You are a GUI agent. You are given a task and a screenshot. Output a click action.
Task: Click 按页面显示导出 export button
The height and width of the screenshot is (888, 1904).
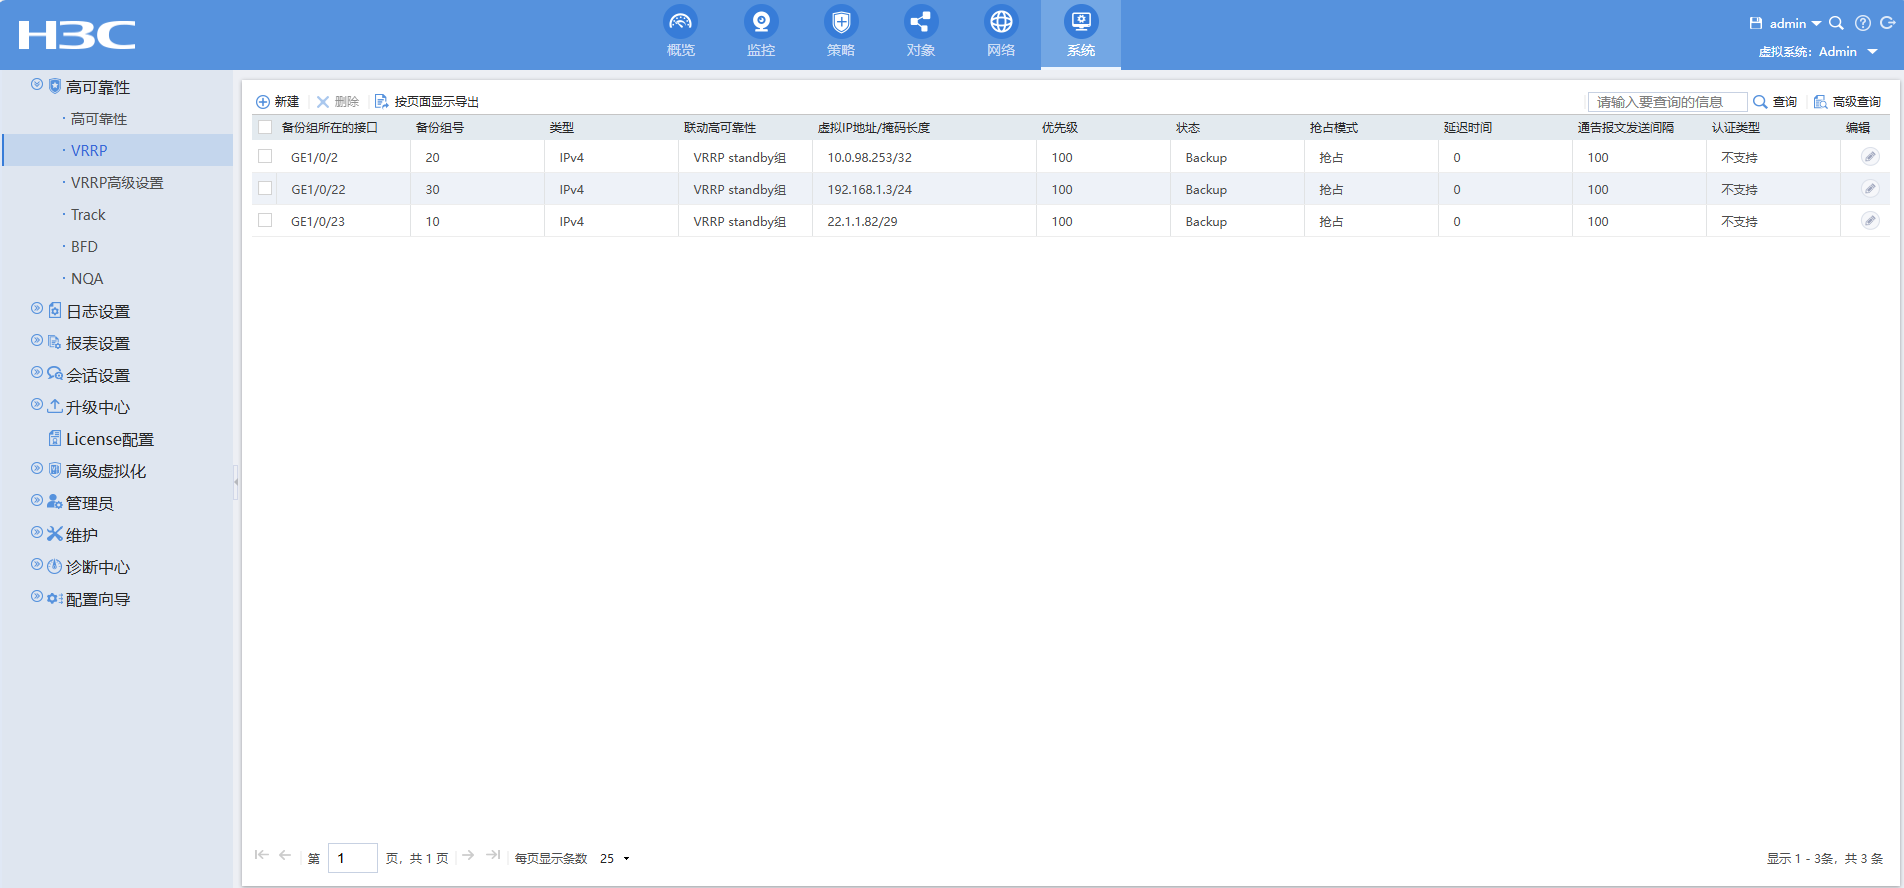pyautogui.click(x=427, y=102)
